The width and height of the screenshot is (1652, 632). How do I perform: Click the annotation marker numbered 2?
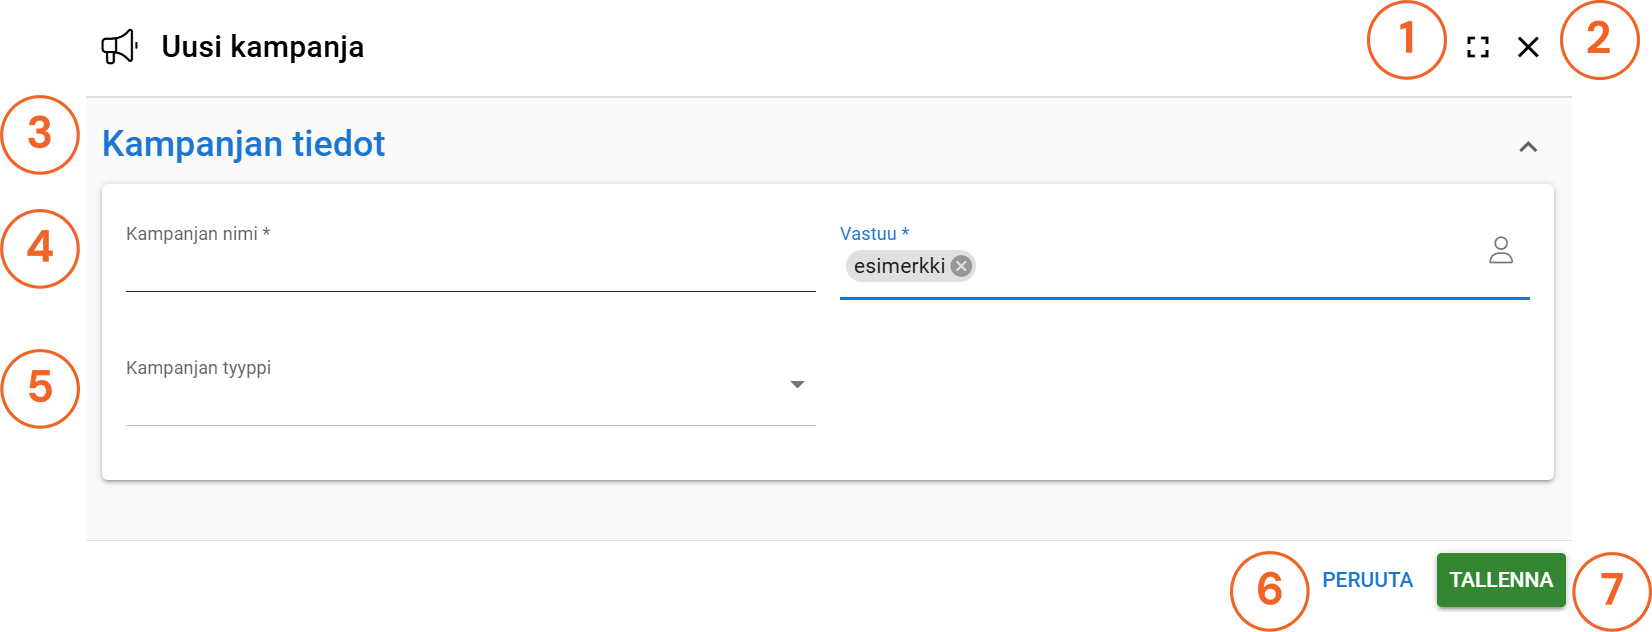point(1599,40)
